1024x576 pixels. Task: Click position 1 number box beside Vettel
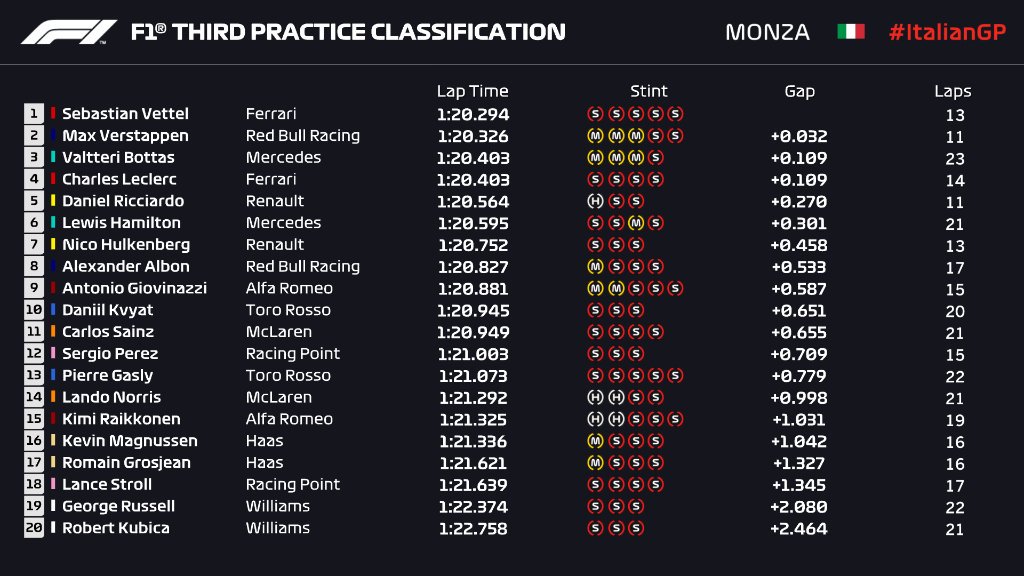(34, 114)
